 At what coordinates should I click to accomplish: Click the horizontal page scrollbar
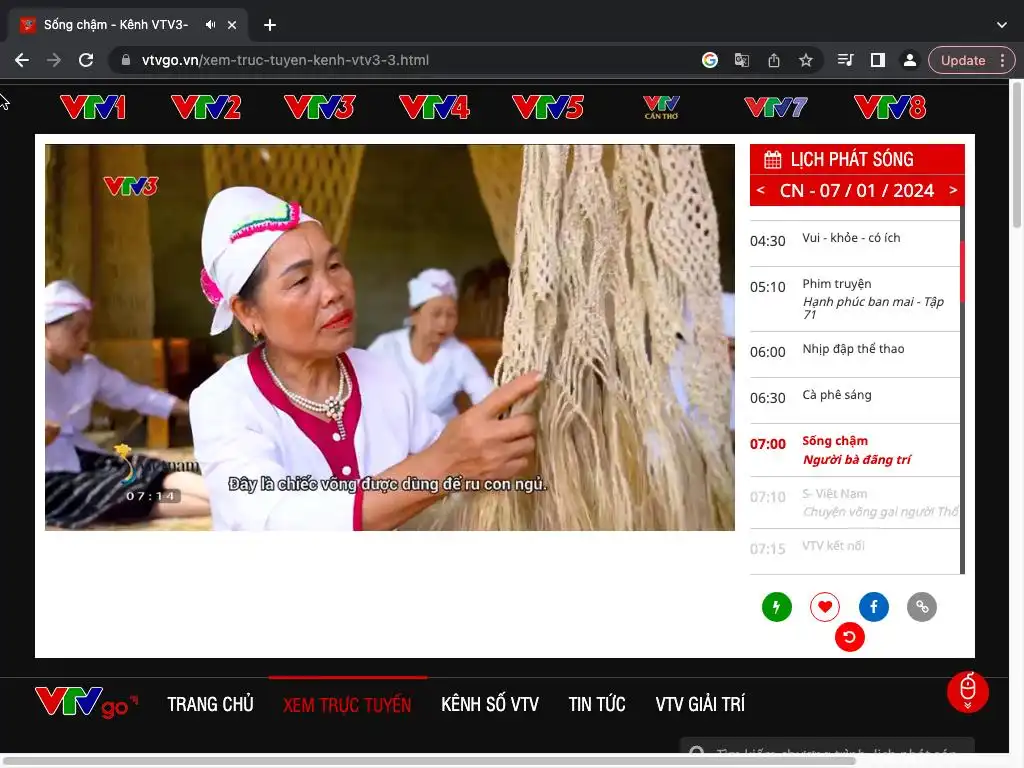tap(428, 761)
